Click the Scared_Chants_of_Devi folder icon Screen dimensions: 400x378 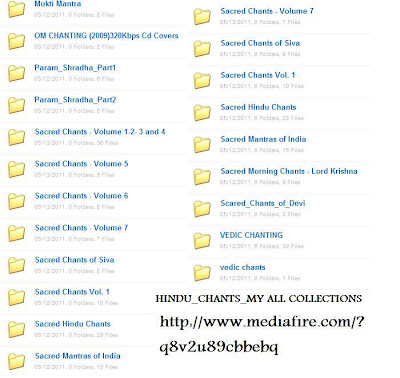tap(202, 208)
